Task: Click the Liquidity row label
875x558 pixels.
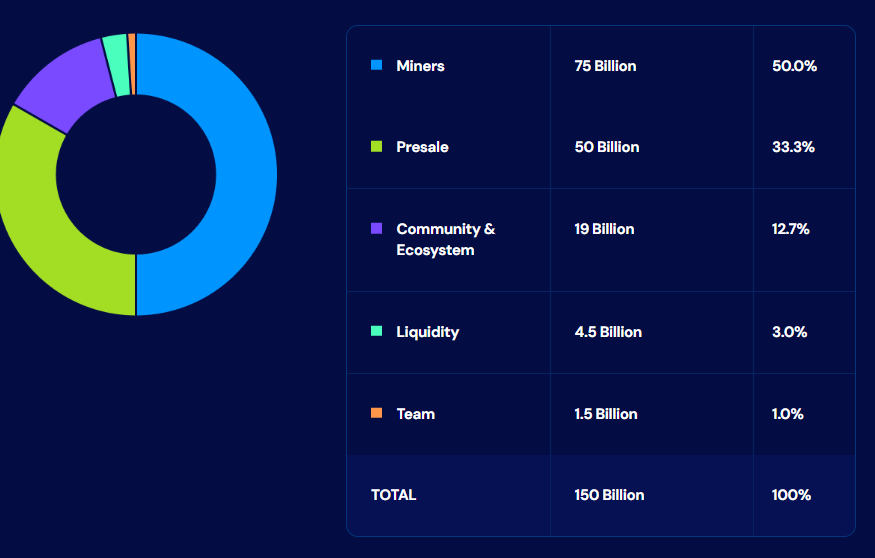Action: 427,332
